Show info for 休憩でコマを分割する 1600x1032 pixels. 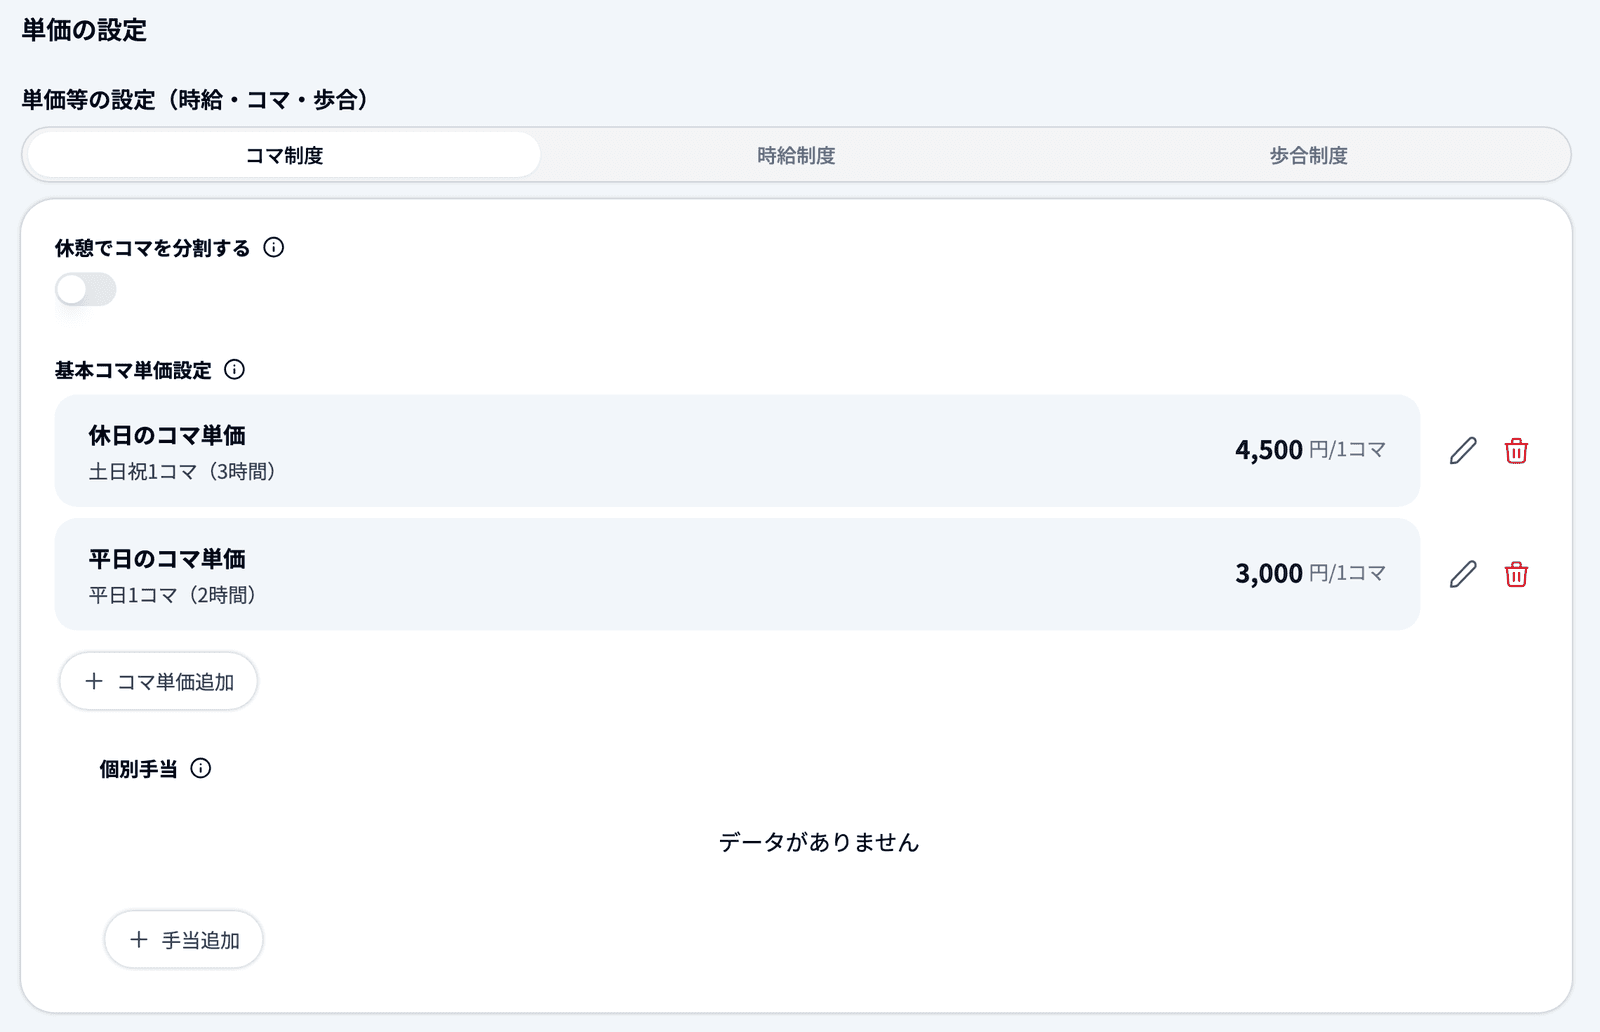pyautogui.click(x=274, y=247)
